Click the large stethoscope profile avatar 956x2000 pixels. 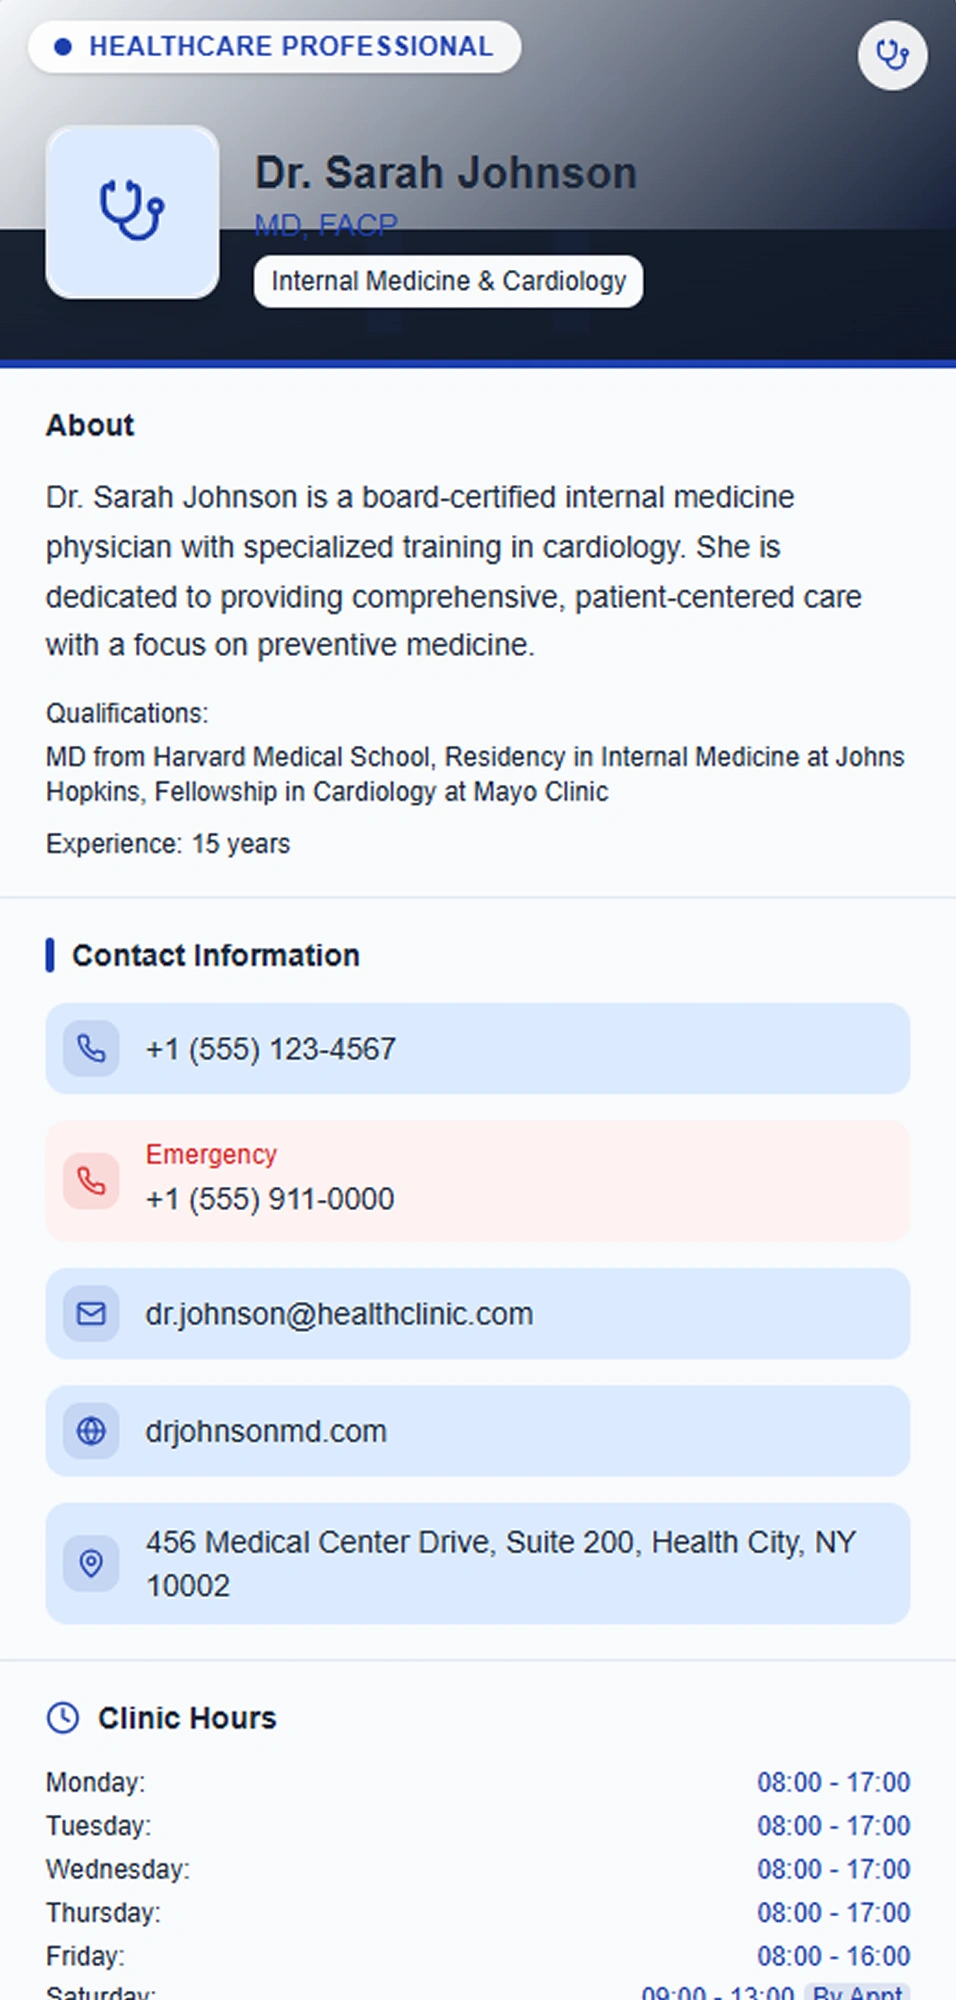point(132,212)
